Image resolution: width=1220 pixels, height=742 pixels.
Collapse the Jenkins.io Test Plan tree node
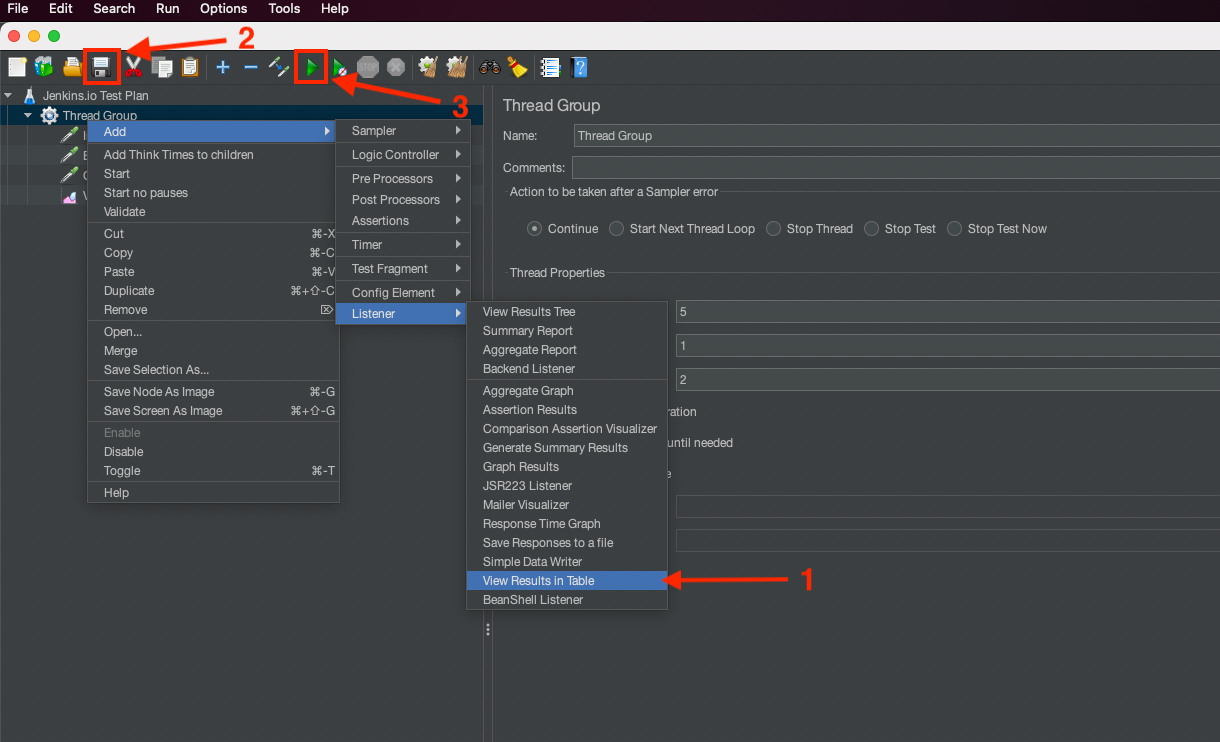coord(9,96)
